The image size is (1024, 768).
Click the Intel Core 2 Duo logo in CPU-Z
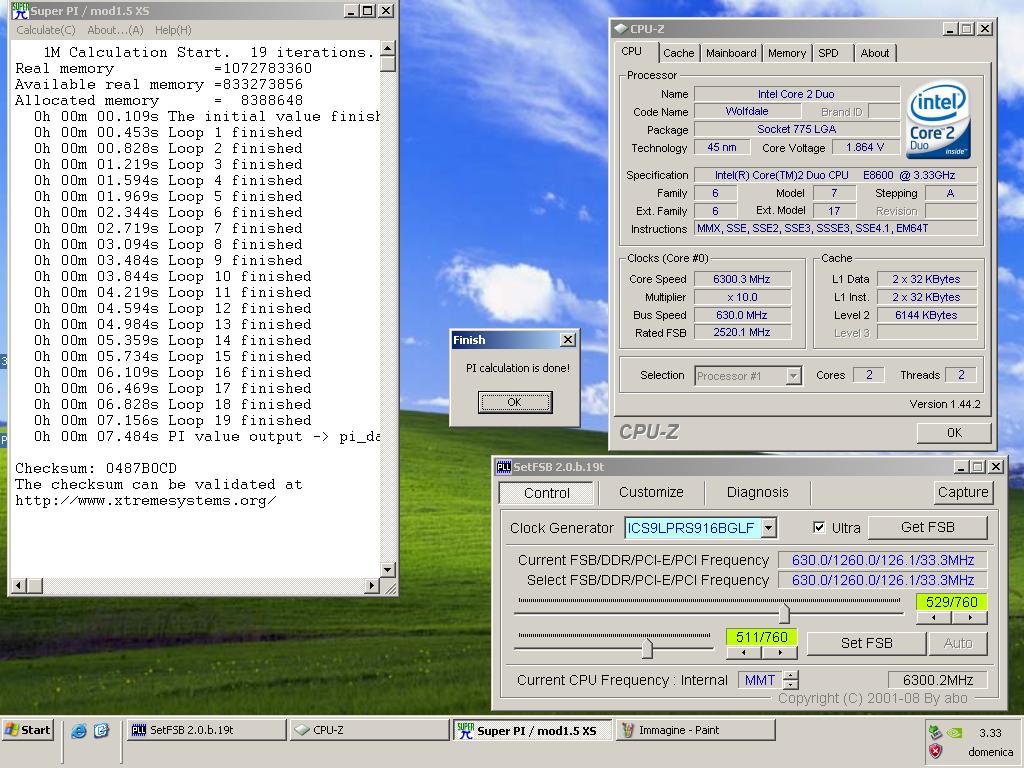(938, 120)
